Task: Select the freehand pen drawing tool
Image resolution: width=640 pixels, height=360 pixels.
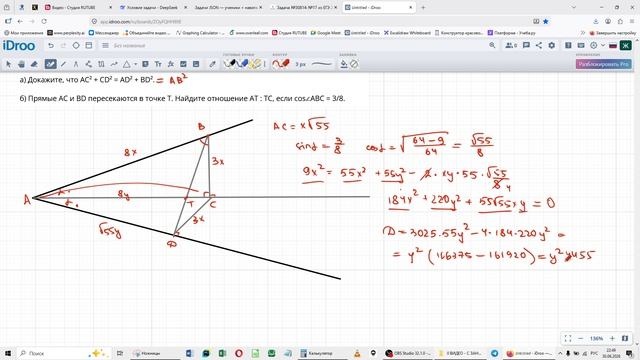Action: [50, 64]
